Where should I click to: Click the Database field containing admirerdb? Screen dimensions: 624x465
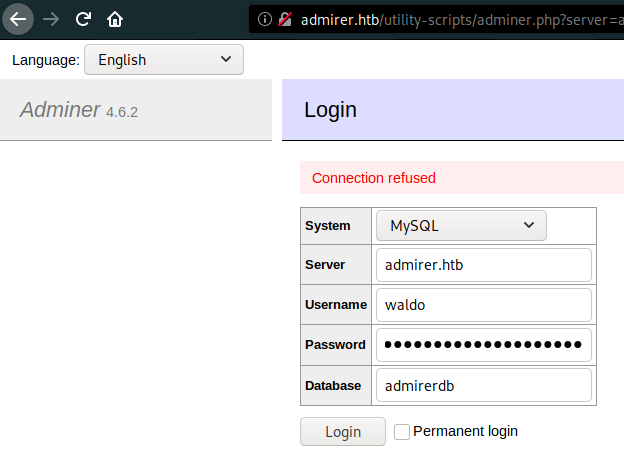click(x=484, y=385)
